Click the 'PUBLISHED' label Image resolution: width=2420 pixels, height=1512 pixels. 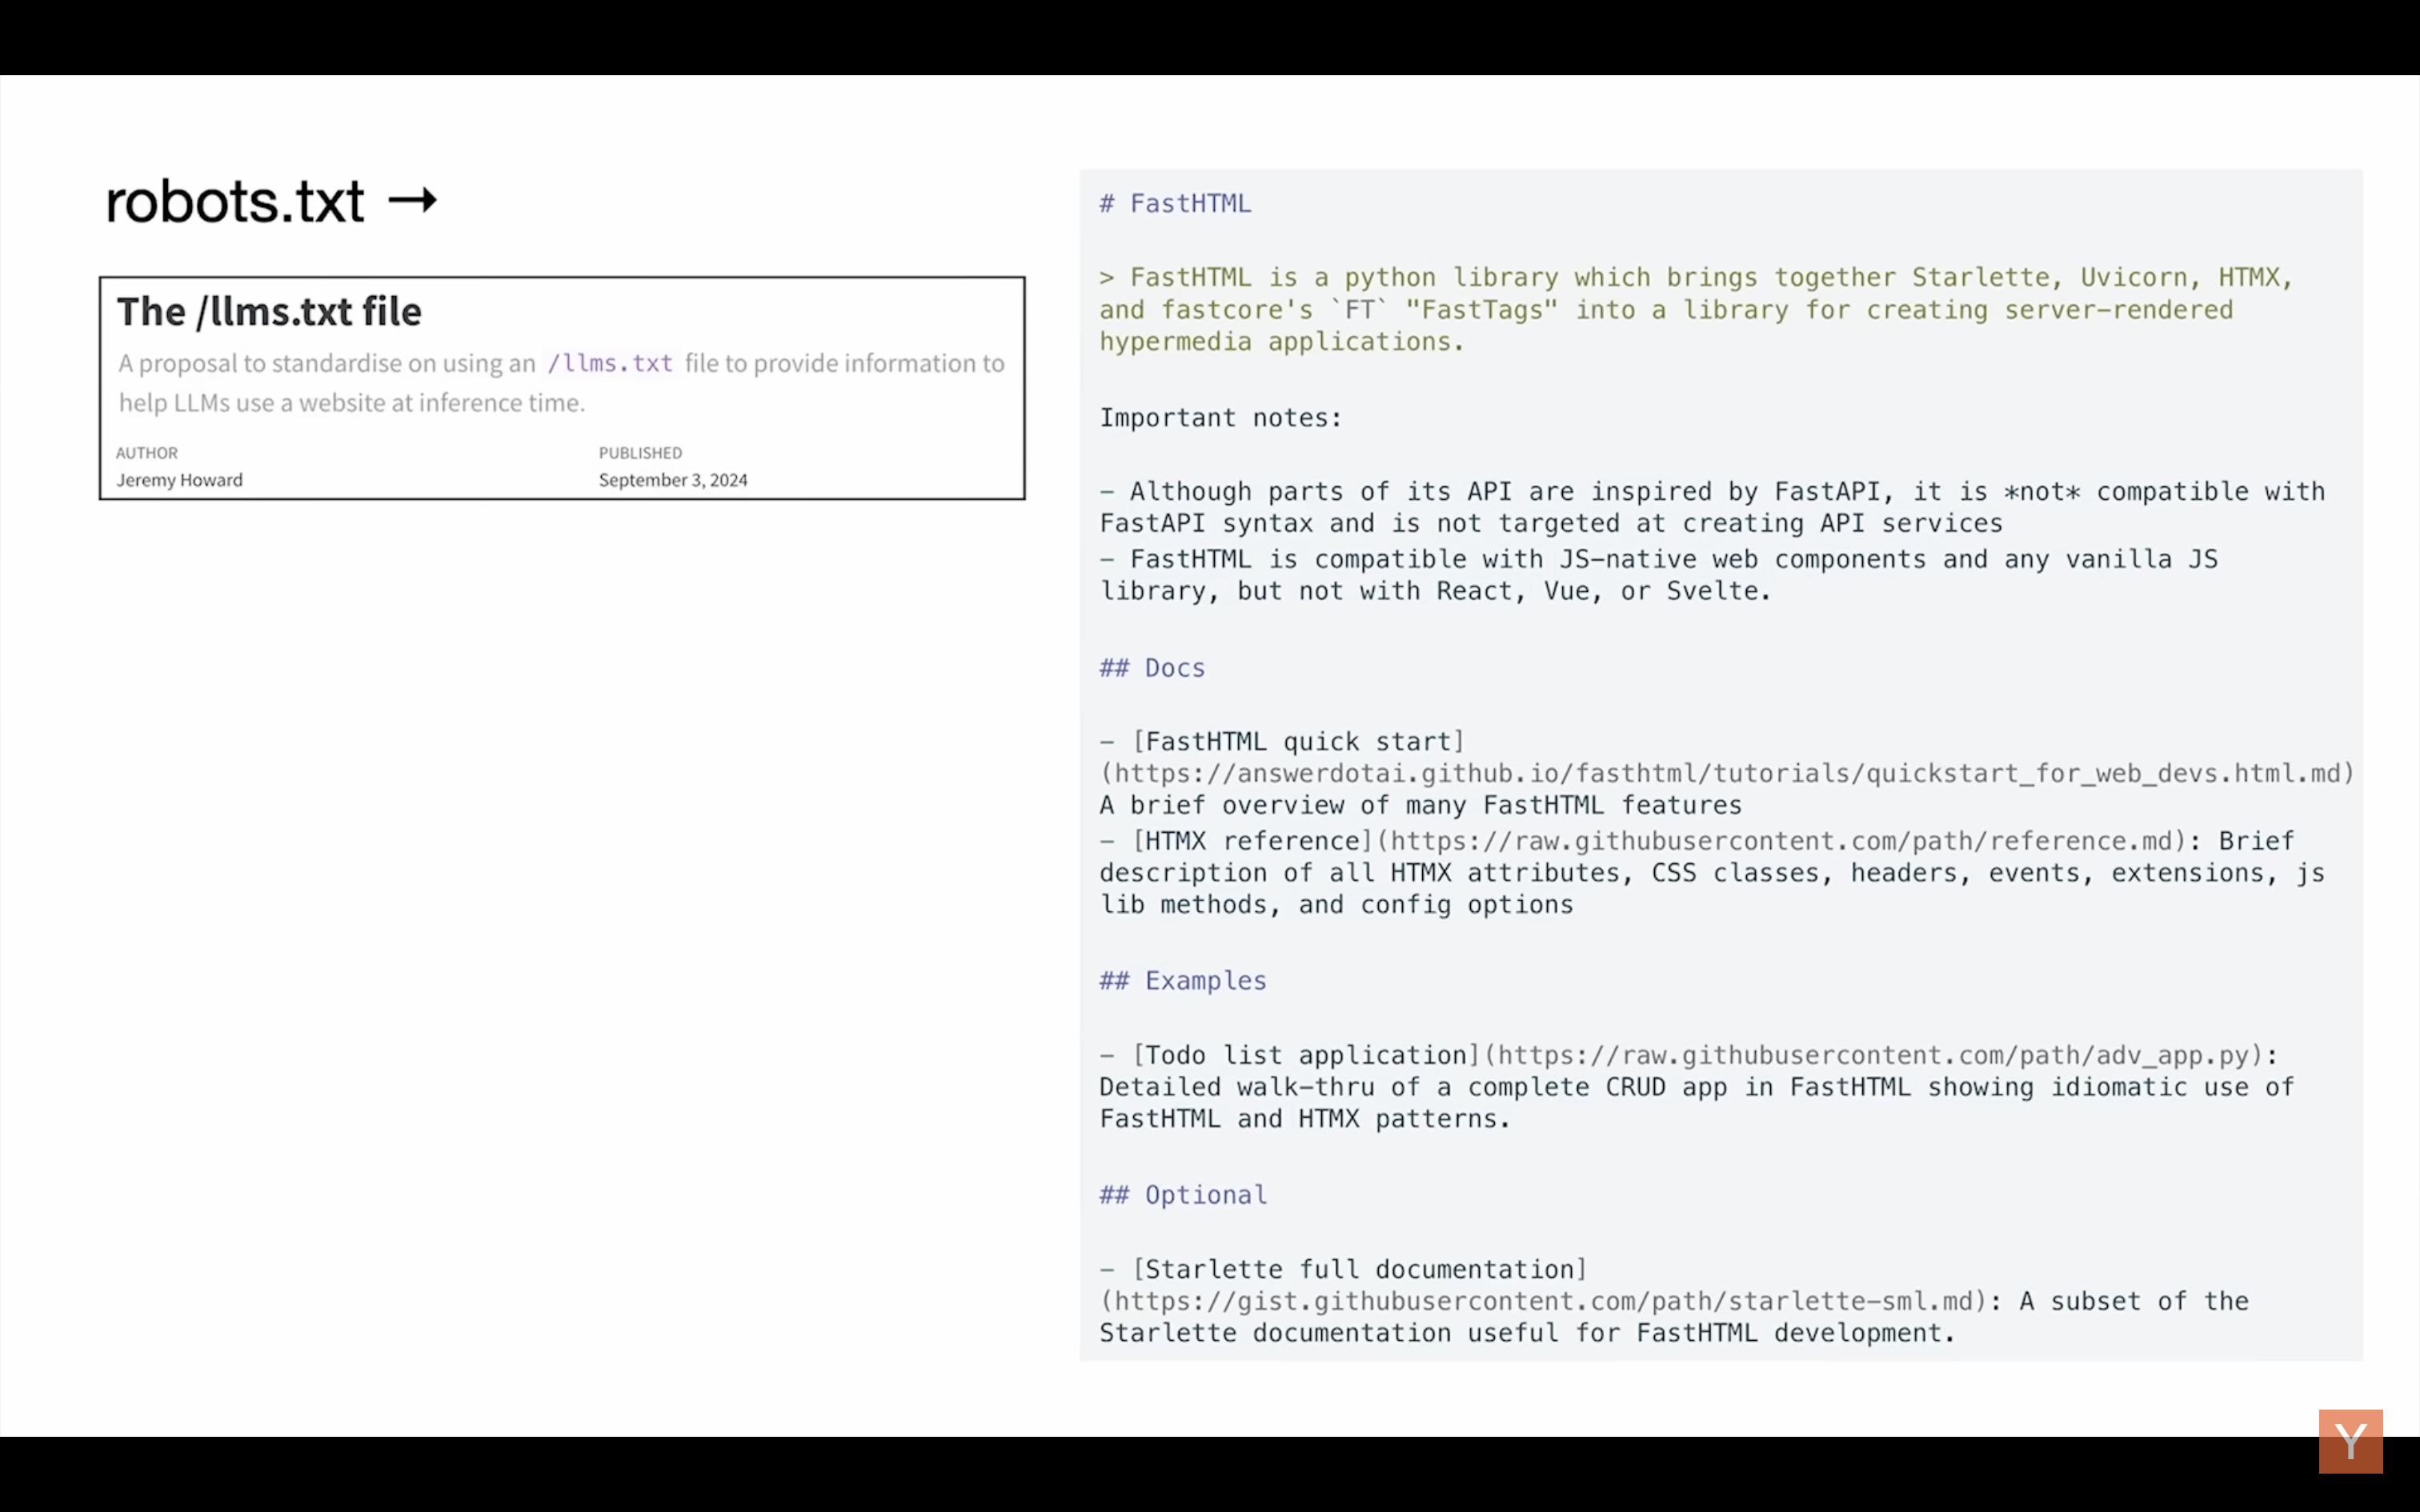click(x=640, y=453)
